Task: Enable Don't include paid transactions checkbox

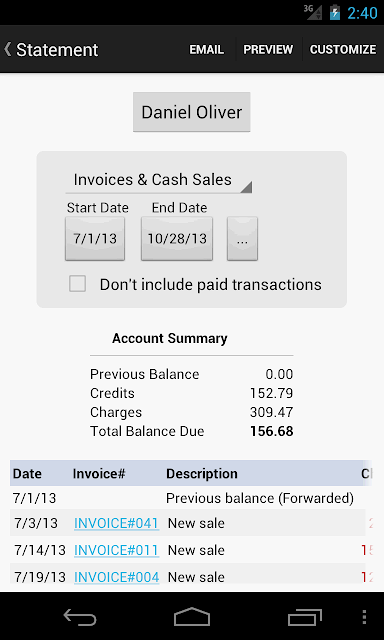Action: [x=78, y=284]
